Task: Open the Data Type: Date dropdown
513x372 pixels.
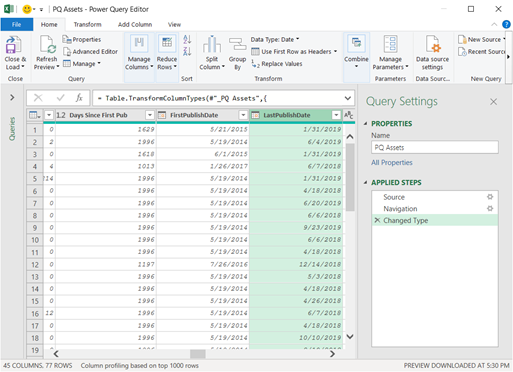Action: [275, 39]
